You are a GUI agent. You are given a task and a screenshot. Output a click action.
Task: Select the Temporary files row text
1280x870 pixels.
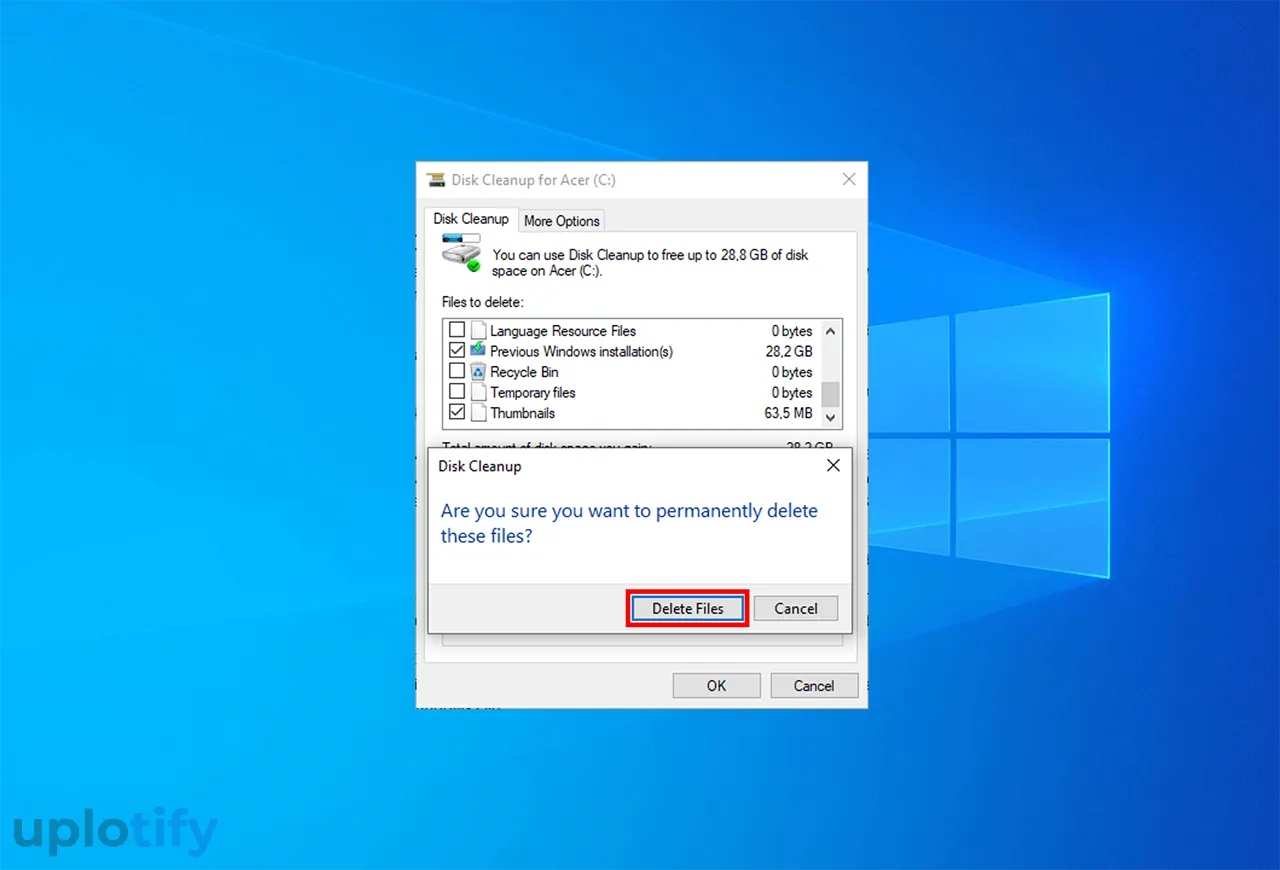(x=533, y=392)
